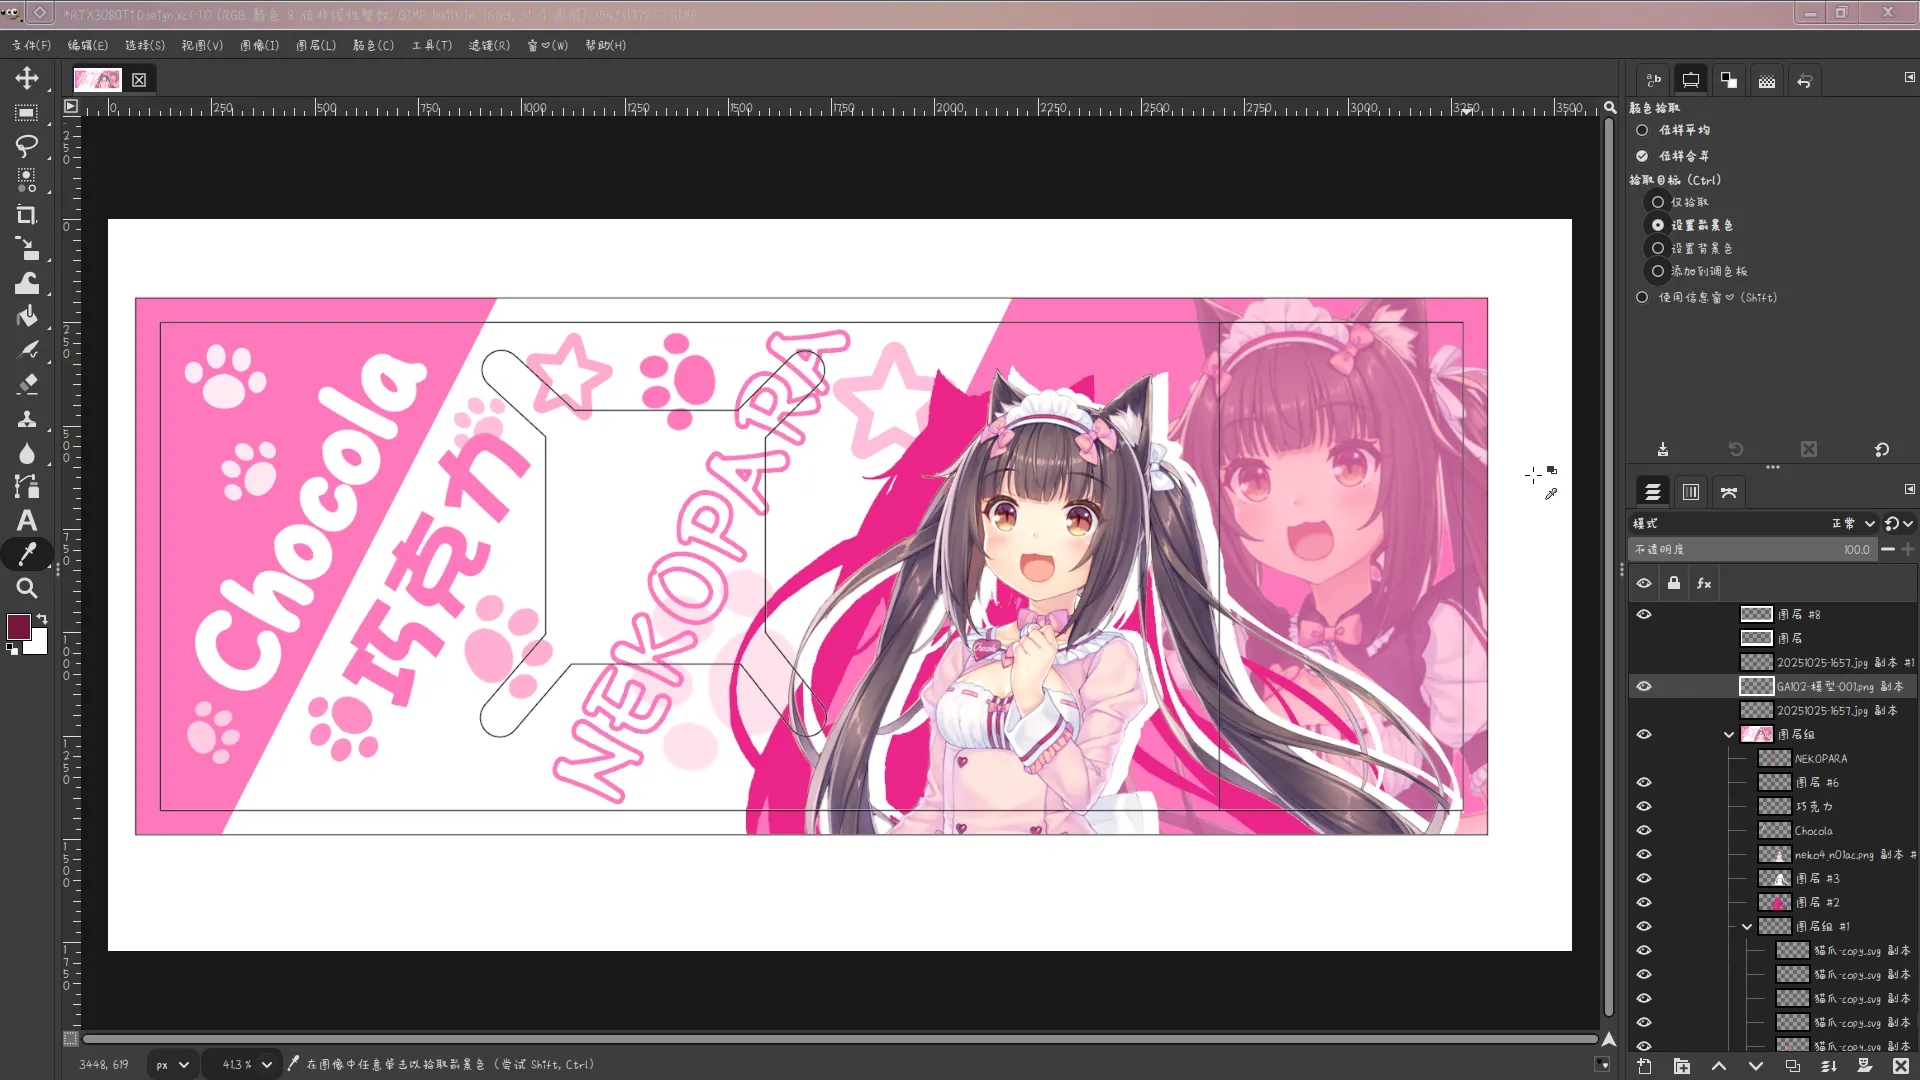Select the Warp Transform tool

(27, 282)
